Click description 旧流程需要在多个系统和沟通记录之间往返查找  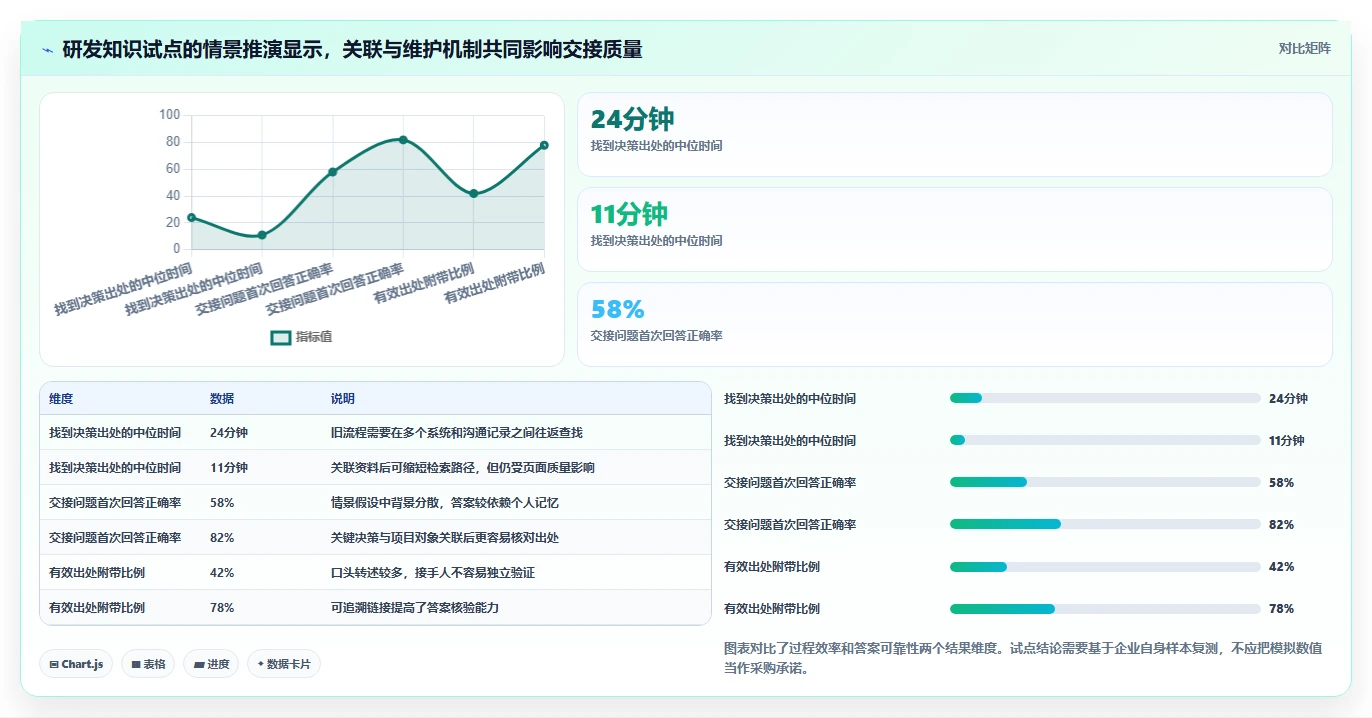click(457, 433)
